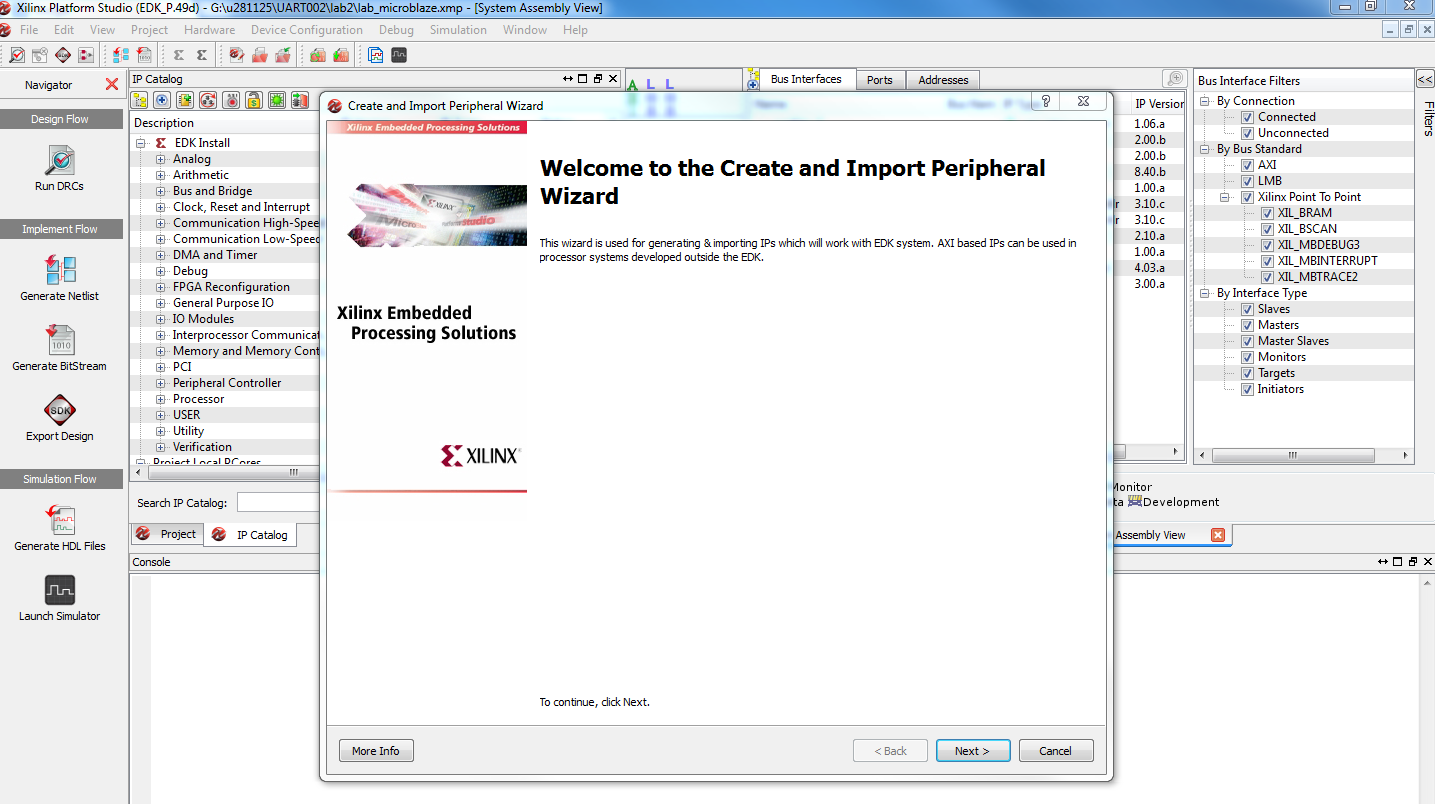Open the File menu

(29, 30)
